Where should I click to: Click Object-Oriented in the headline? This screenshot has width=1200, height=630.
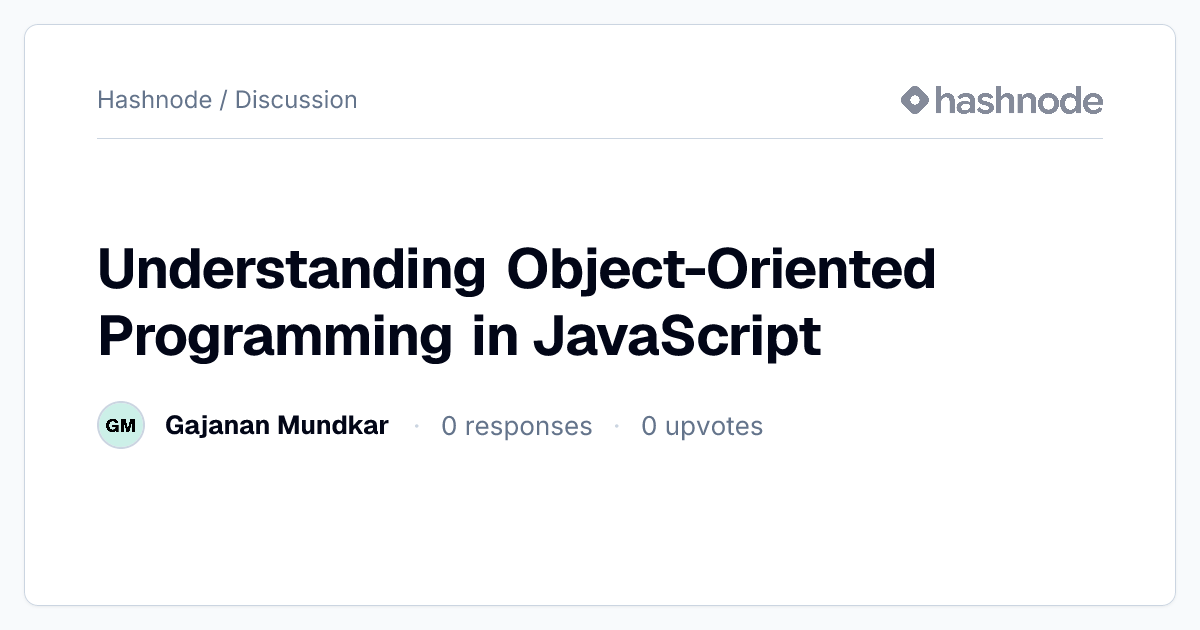pos(722,268)
